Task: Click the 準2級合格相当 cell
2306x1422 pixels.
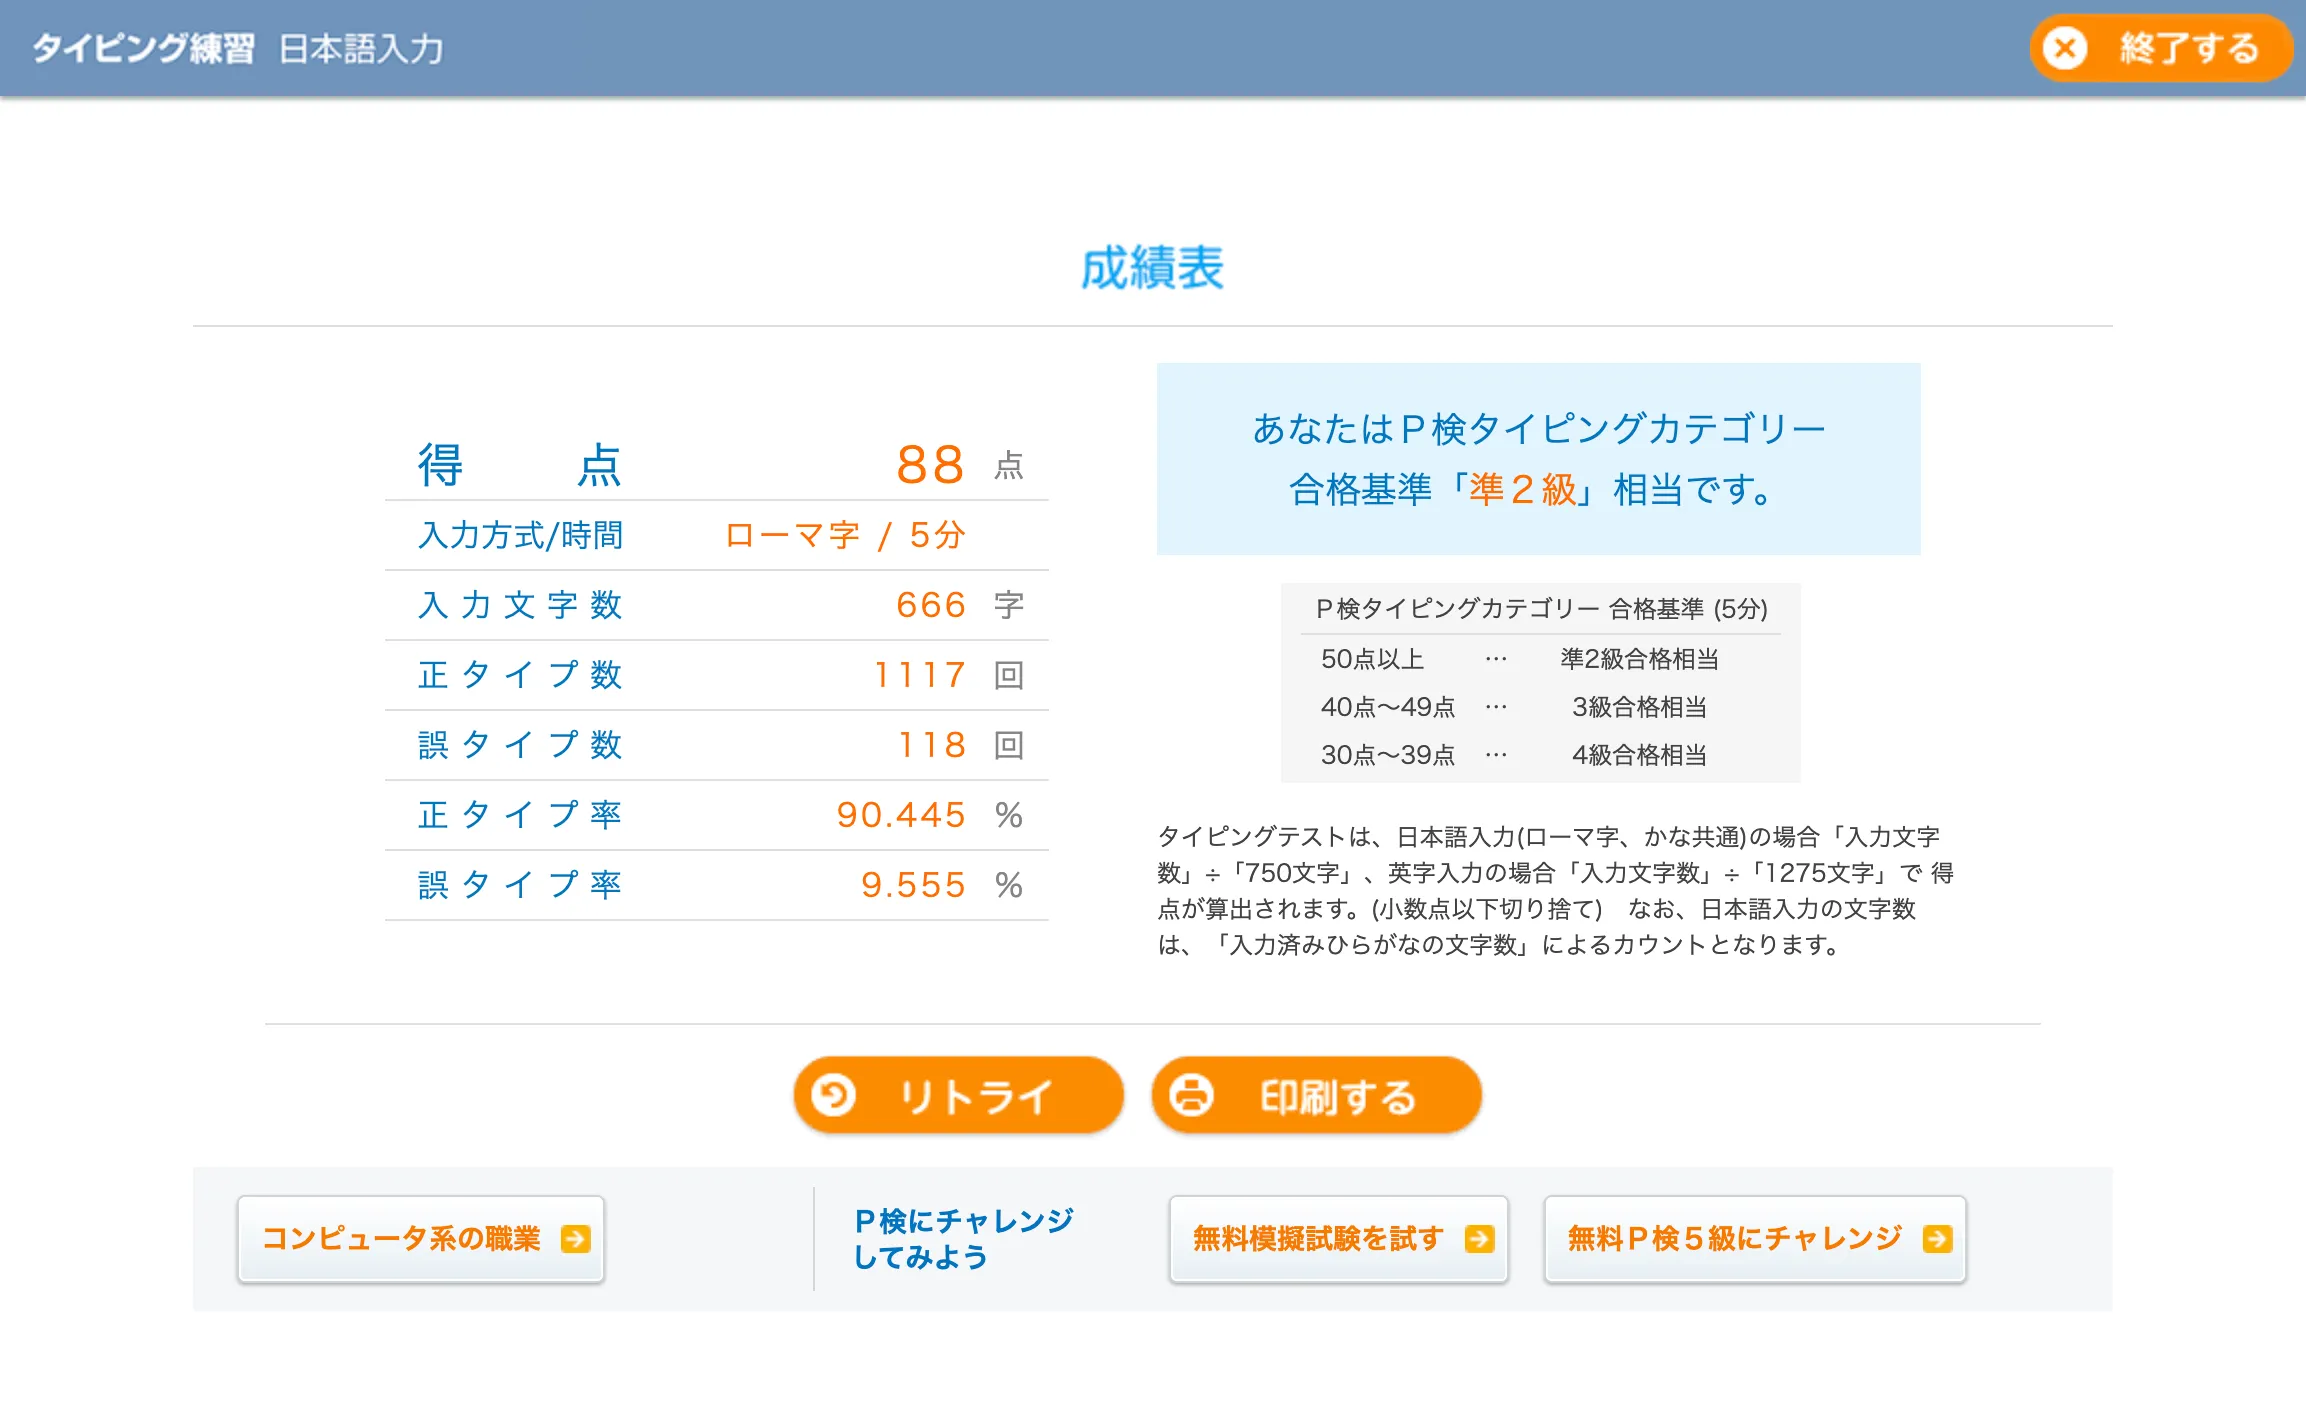Action: pyautogui.click(x=1640, y=659)
